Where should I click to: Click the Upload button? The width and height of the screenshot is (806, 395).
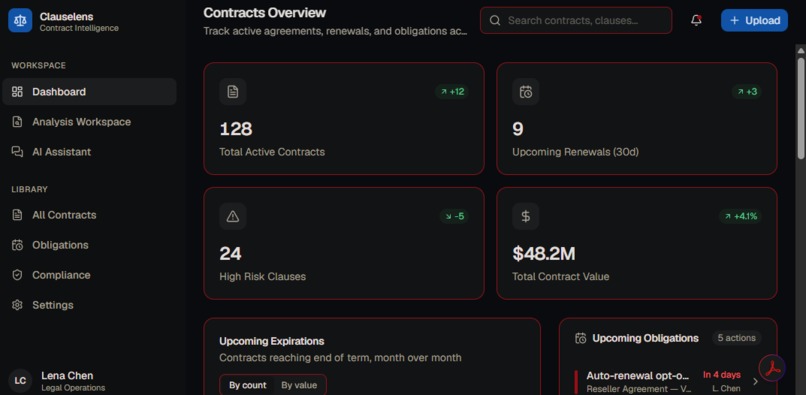754,21
